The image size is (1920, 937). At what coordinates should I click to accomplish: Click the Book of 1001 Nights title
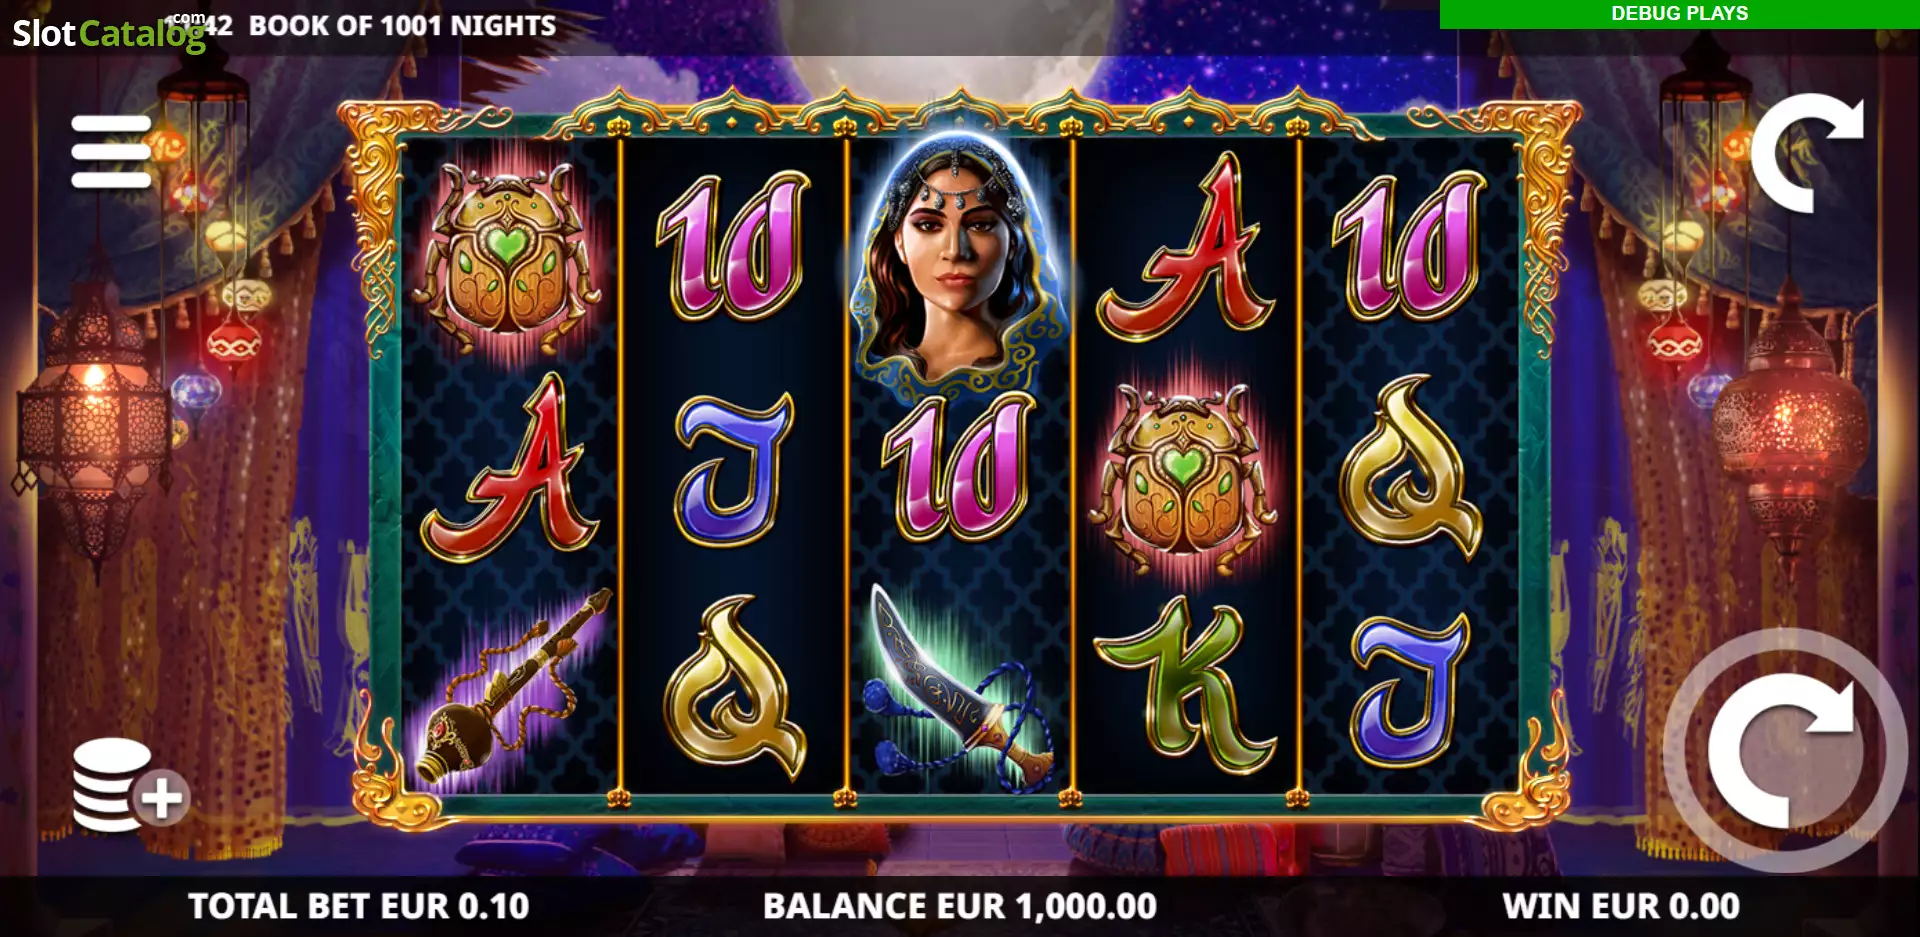(402, 26)
